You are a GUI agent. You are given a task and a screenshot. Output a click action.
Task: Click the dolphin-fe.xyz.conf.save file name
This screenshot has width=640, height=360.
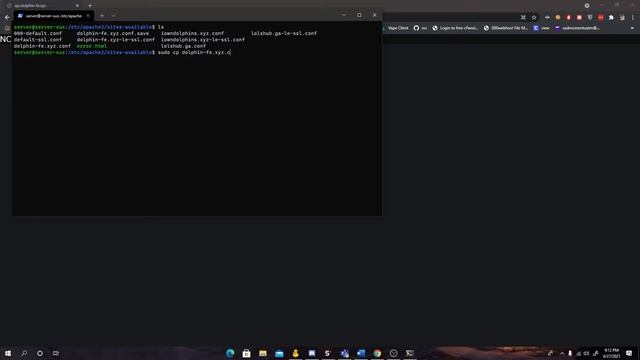(113, 33)
